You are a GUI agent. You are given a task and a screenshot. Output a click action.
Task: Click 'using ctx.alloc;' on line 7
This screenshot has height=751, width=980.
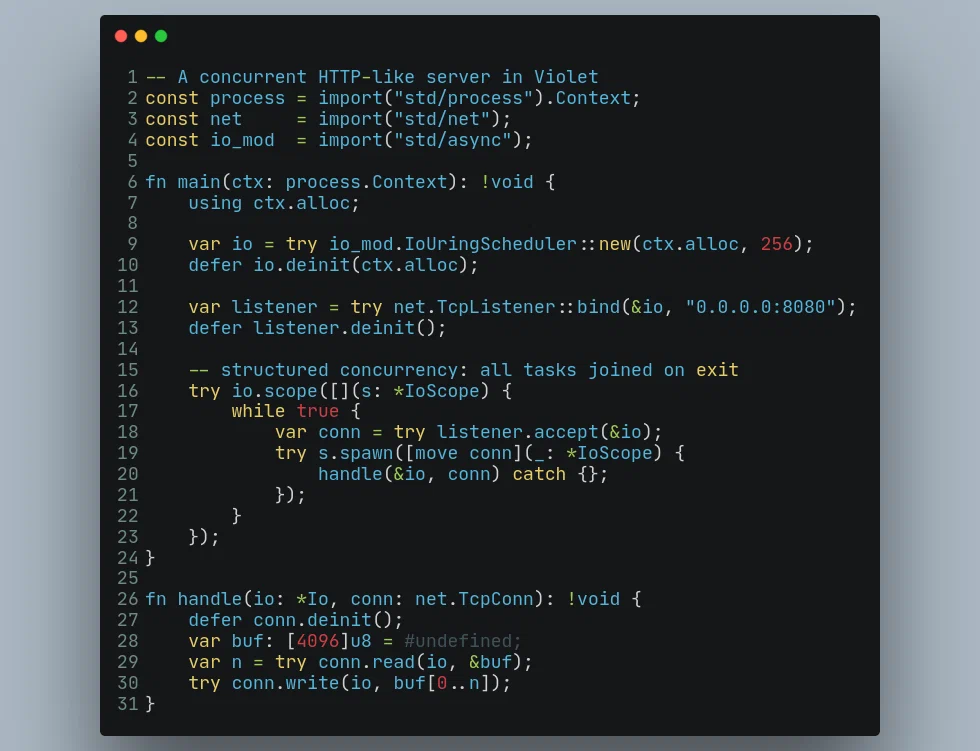pos(274,203)
